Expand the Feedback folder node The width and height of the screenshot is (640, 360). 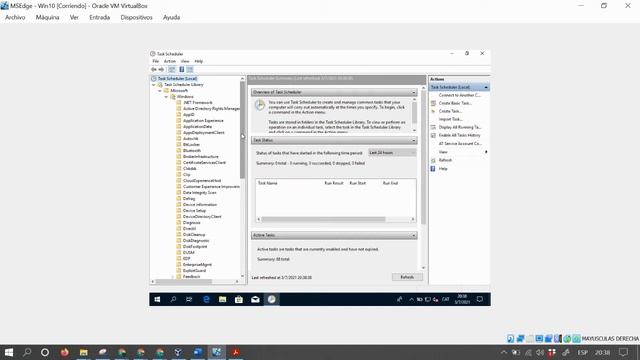tap(172, 277)
